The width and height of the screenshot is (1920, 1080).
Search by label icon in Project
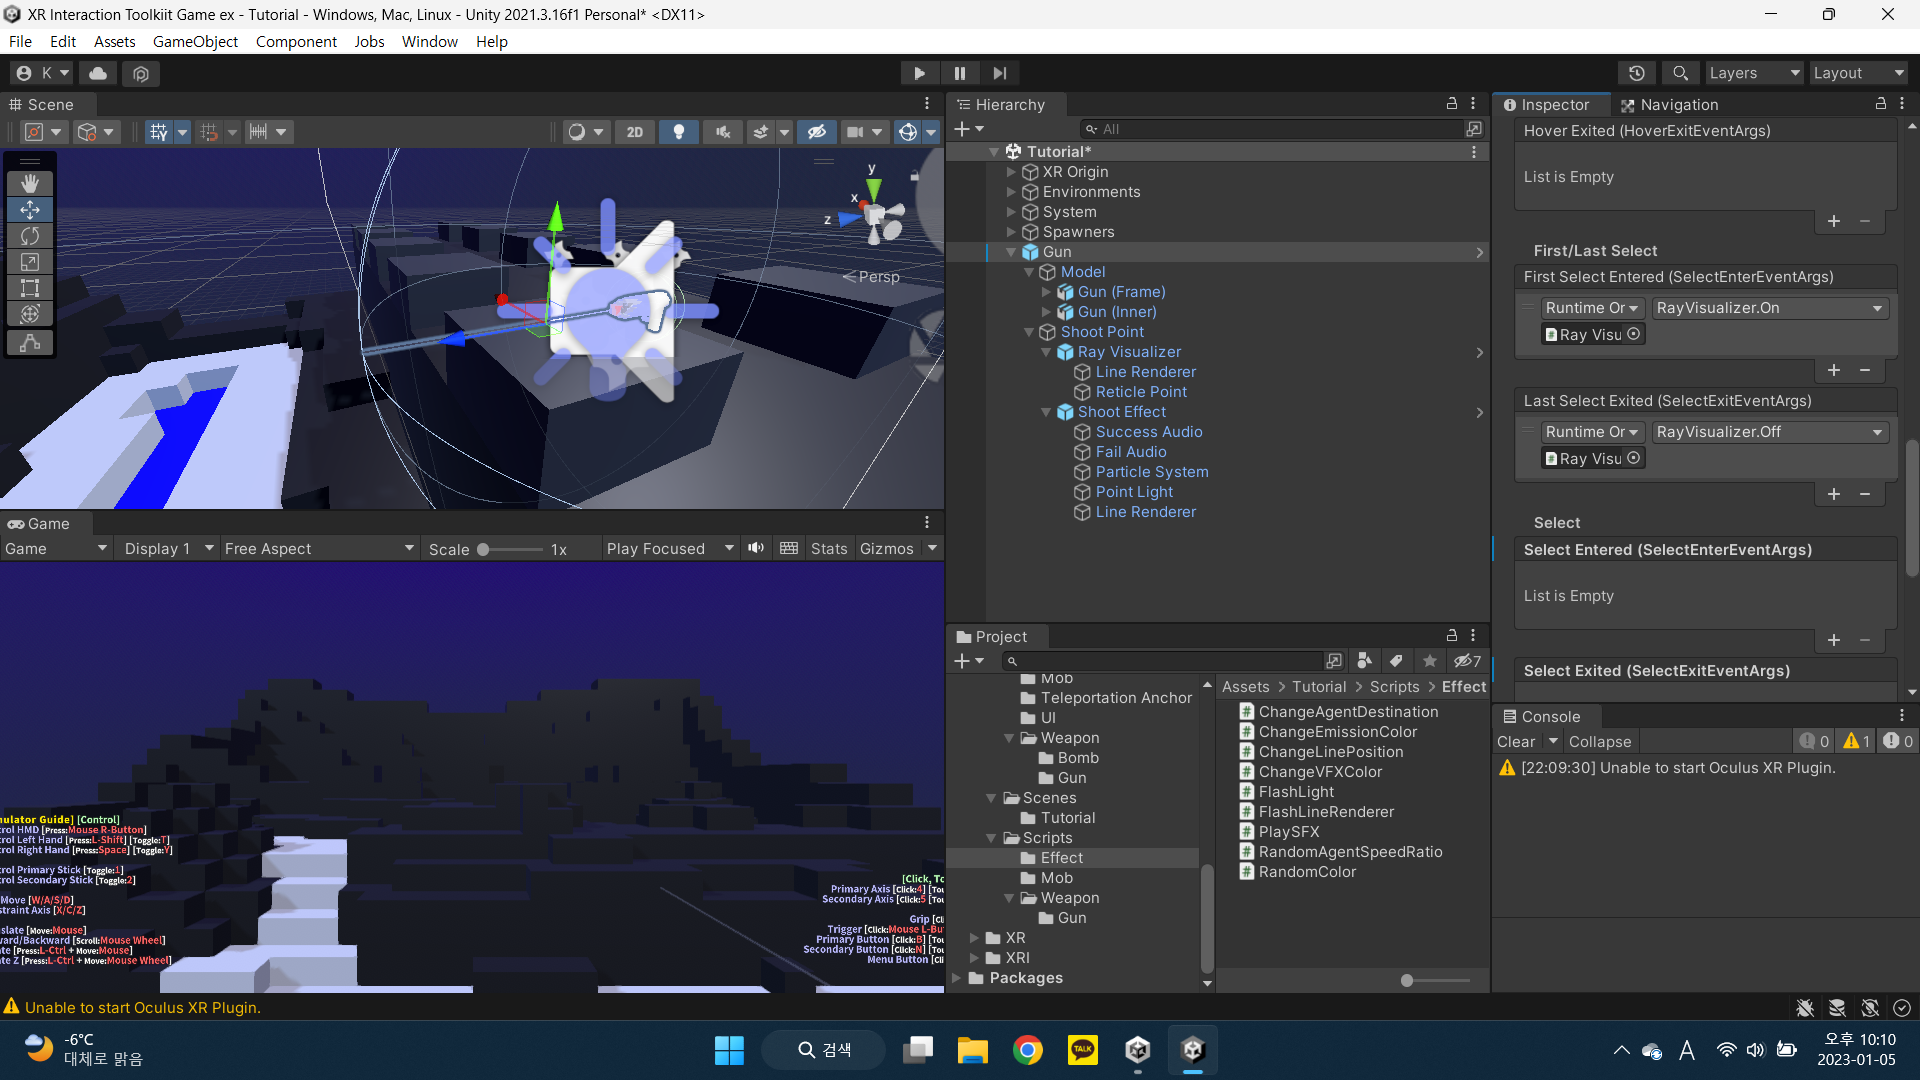click(1397, 661)
